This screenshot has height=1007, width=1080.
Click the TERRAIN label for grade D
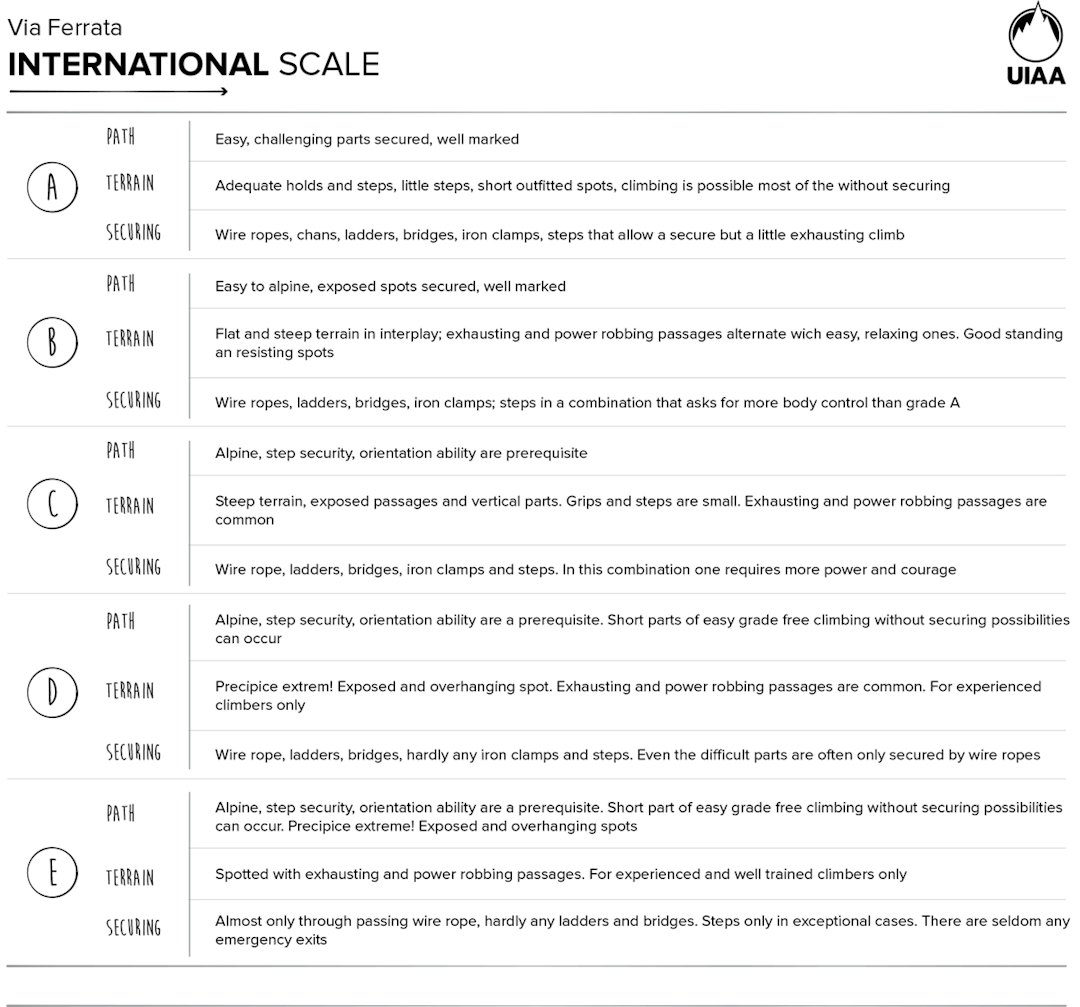(x=131, y=690)
